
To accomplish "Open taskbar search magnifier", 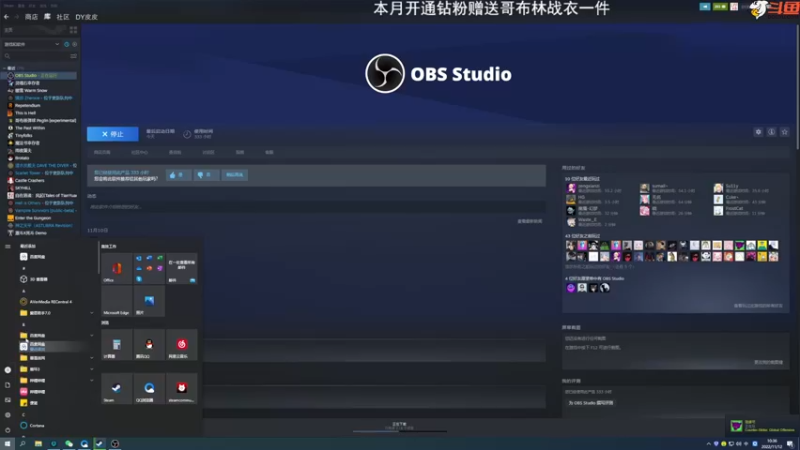I will [22, 444].
